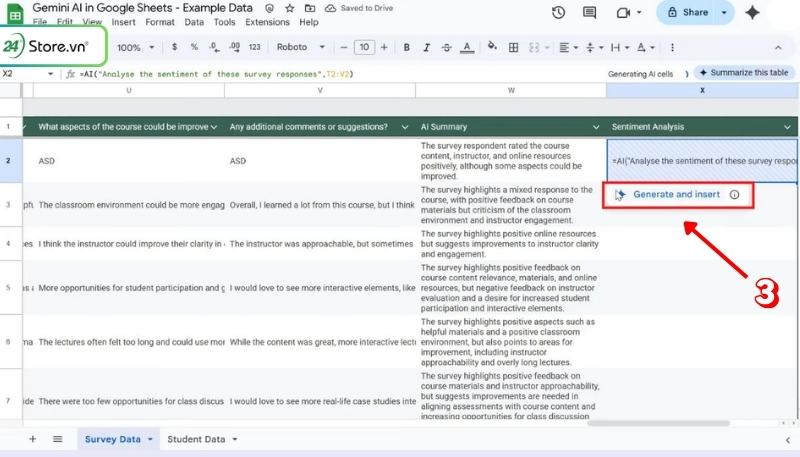
Task: Open the borders tool
Action: point(513,47)
